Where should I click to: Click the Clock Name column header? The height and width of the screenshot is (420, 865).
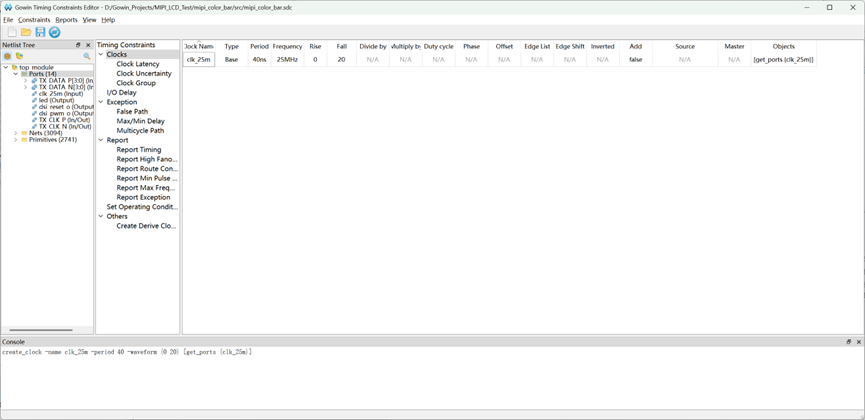(x=199, y=46)
